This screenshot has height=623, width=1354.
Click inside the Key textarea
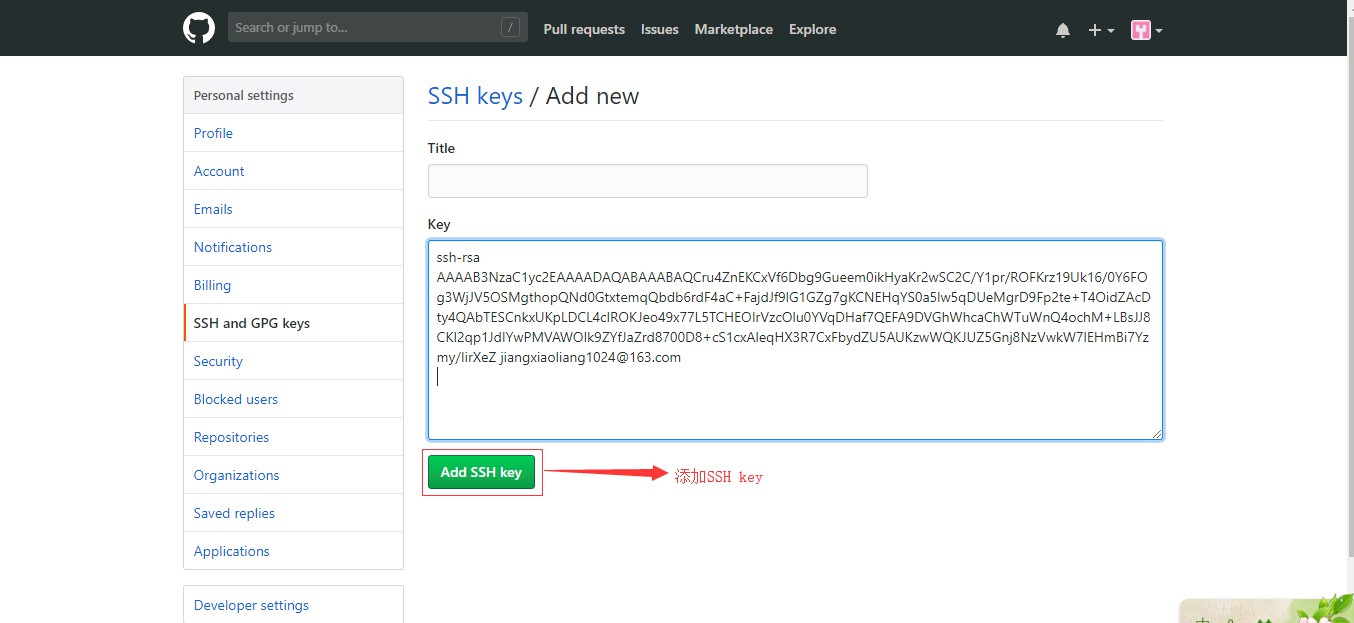(795, 340)
